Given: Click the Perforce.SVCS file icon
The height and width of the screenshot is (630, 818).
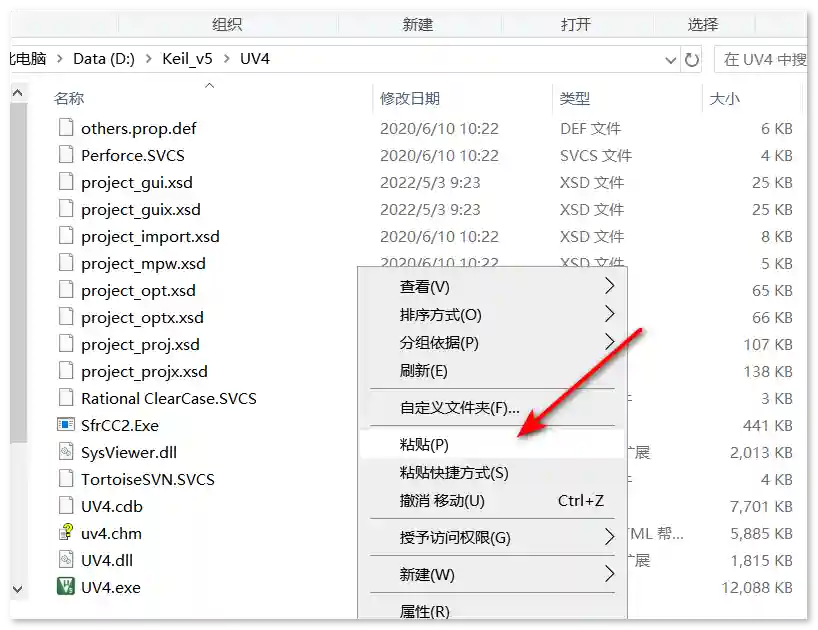Looking at the screenshot, I should (x=66, y=155).
